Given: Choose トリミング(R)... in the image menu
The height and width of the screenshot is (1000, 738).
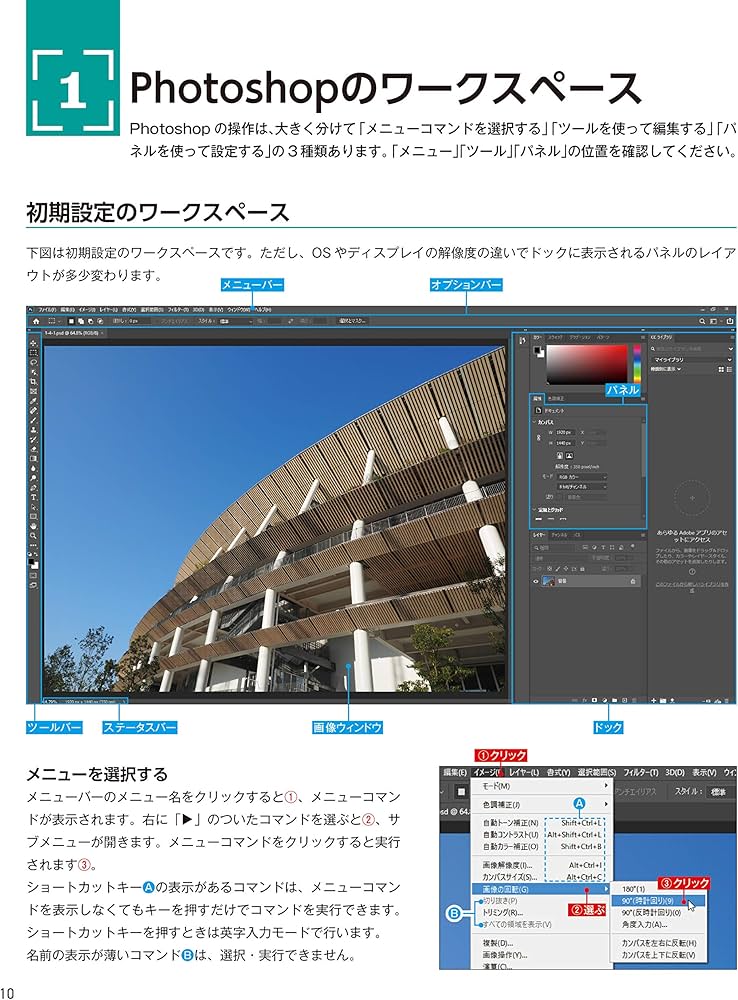Looking at the screenshot, I should (x=542, y=912).
